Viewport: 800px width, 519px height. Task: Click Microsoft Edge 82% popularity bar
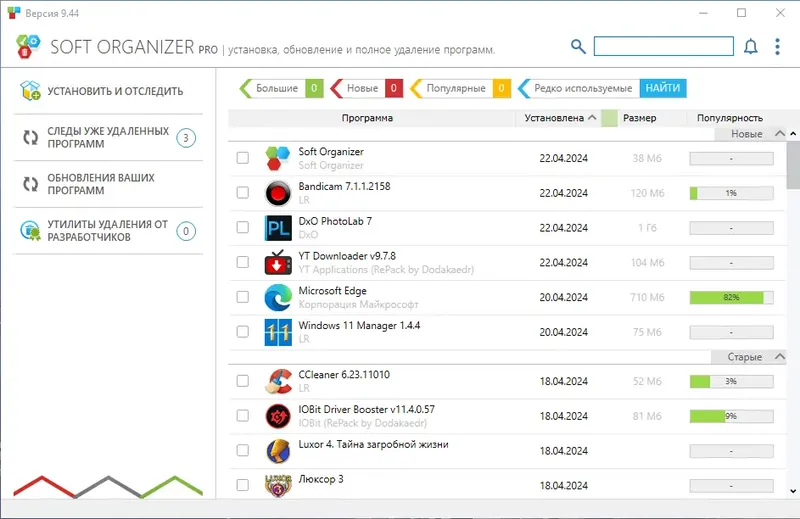[x=731, y=297]
